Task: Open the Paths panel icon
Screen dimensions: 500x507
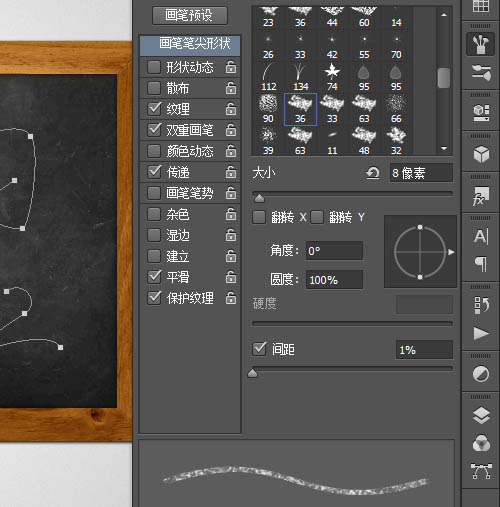Action: click(481, 471)
